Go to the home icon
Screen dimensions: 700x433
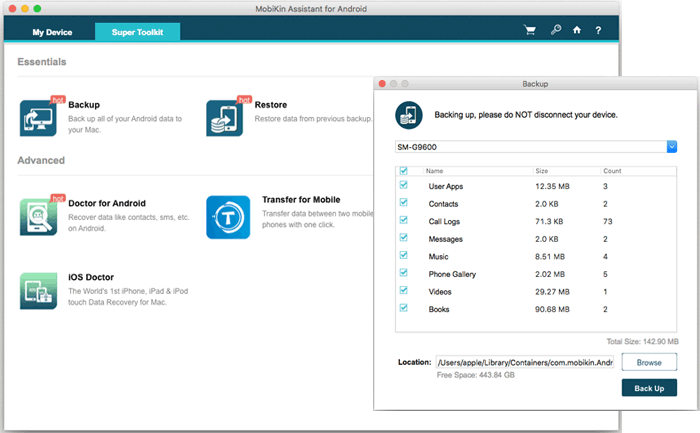click(577, 30)
